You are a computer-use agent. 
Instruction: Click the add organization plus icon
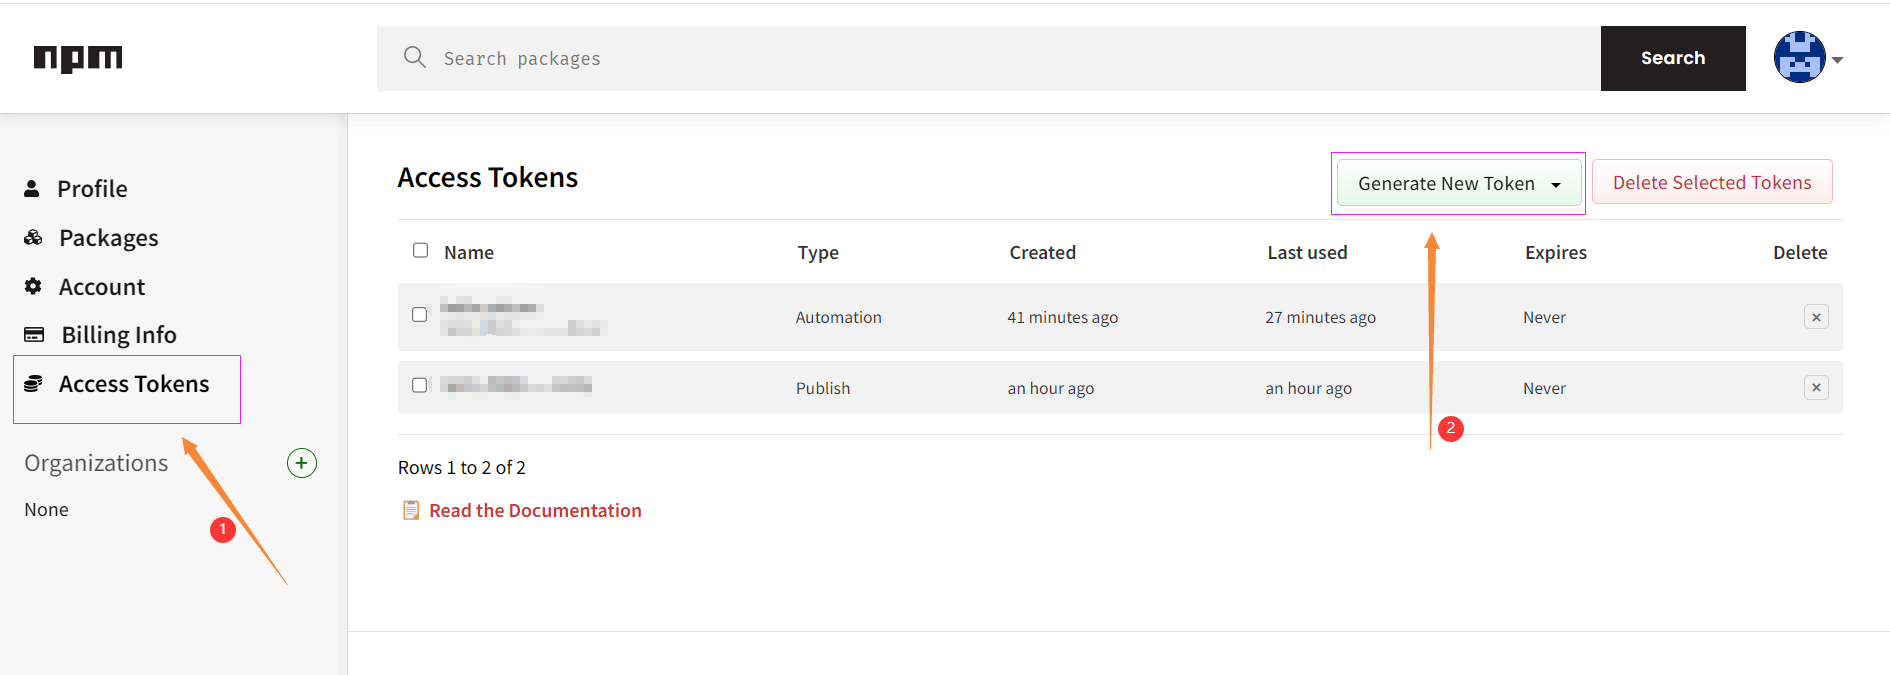click(x=302, y=463)
